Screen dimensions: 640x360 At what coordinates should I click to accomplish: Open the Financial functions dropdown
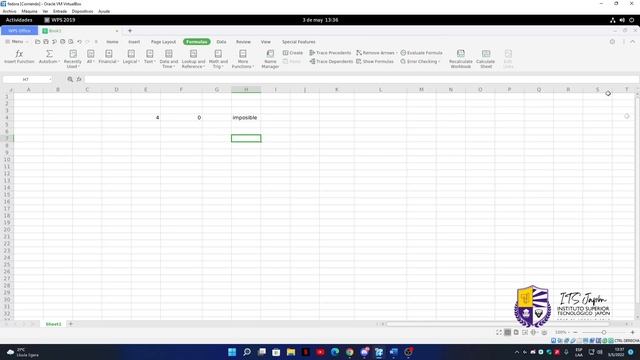tap(109, 57)
